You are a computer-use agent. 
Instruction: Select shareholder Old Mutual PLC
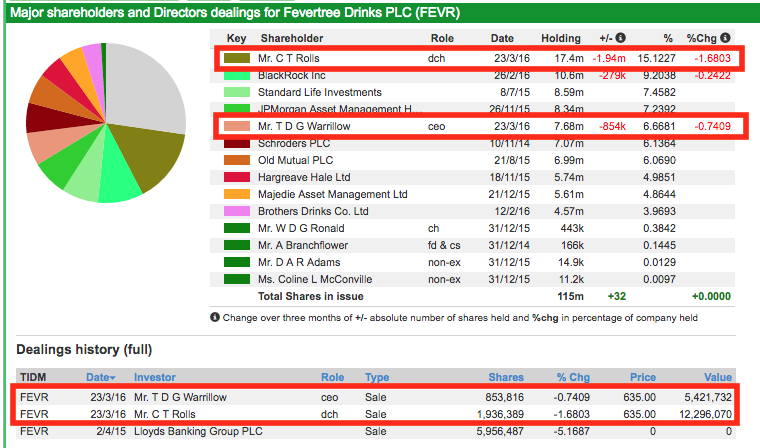pyautogui.click(x=295, y=160)
